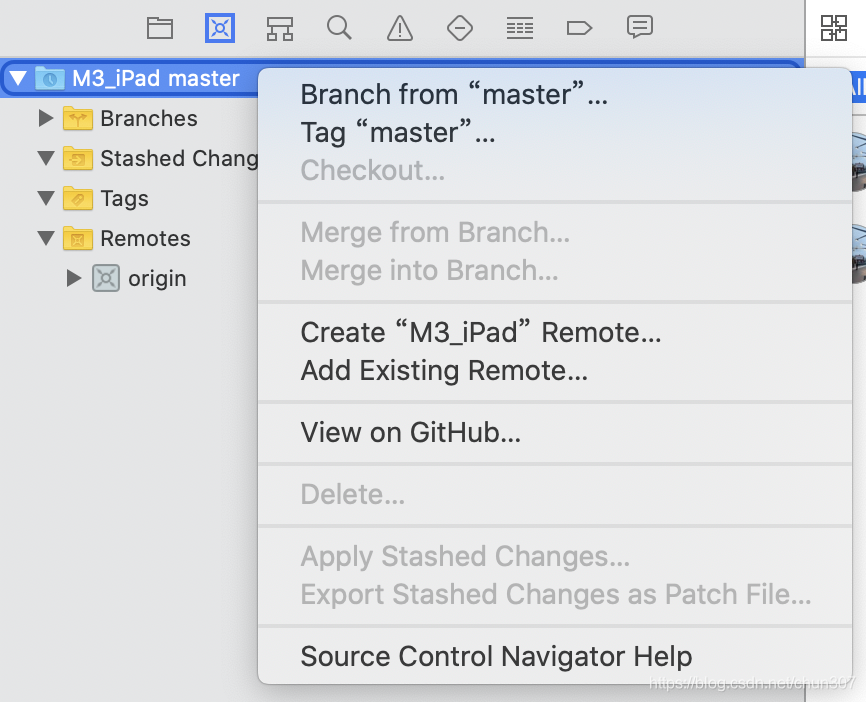
Task: Choose Add Existing Remote… menu item
Action: tap(555, 371)
